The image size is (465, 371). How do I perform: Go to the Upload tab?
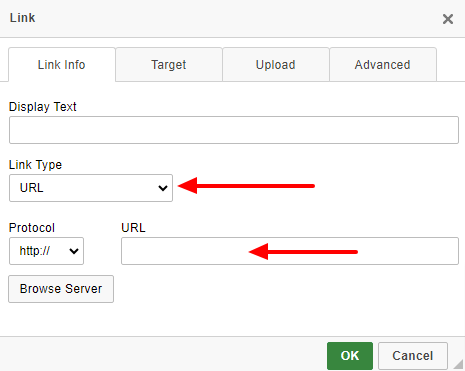point(276,65)
